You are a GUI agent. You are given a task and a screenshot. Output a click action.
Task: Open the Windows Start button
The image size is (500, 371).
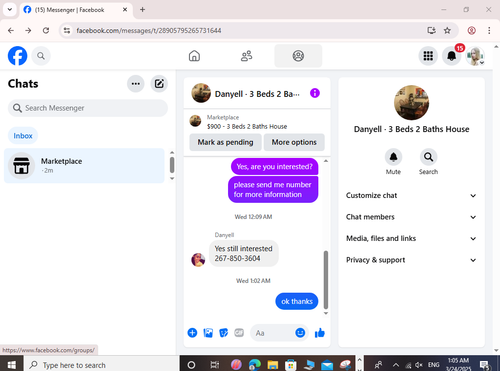point(11,365)
